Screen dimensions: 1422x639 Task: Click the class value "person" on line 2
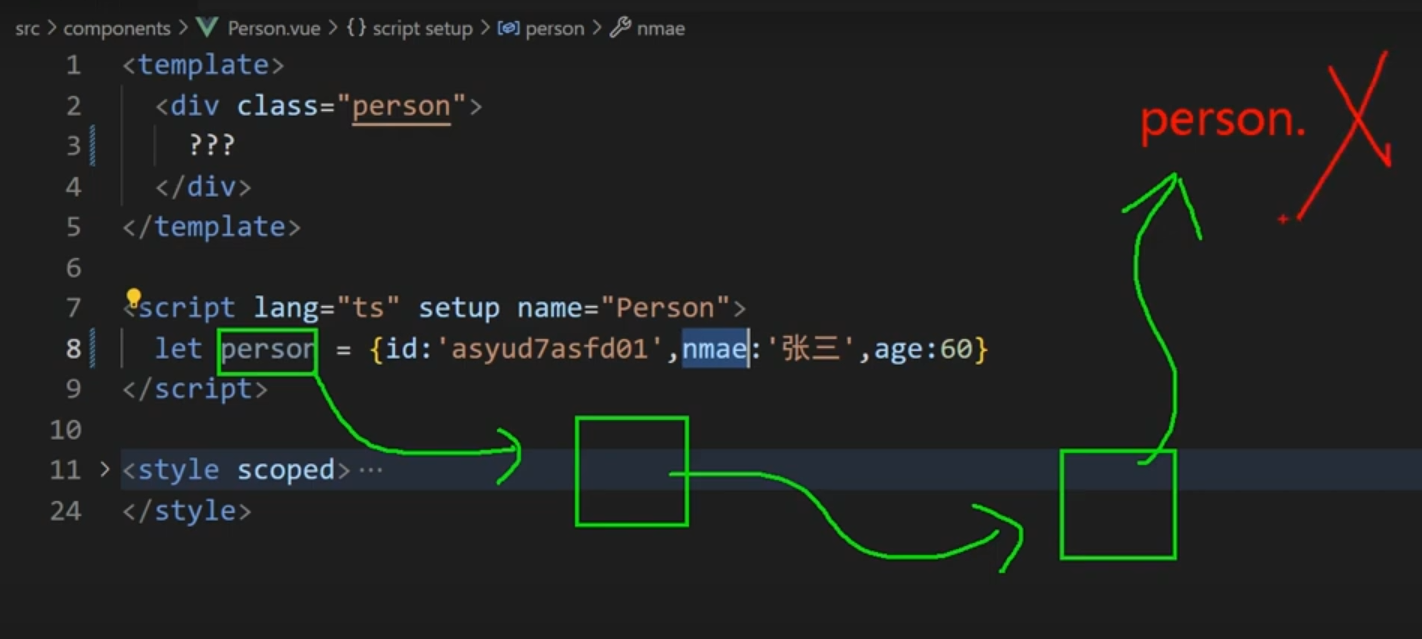[401, 106]
